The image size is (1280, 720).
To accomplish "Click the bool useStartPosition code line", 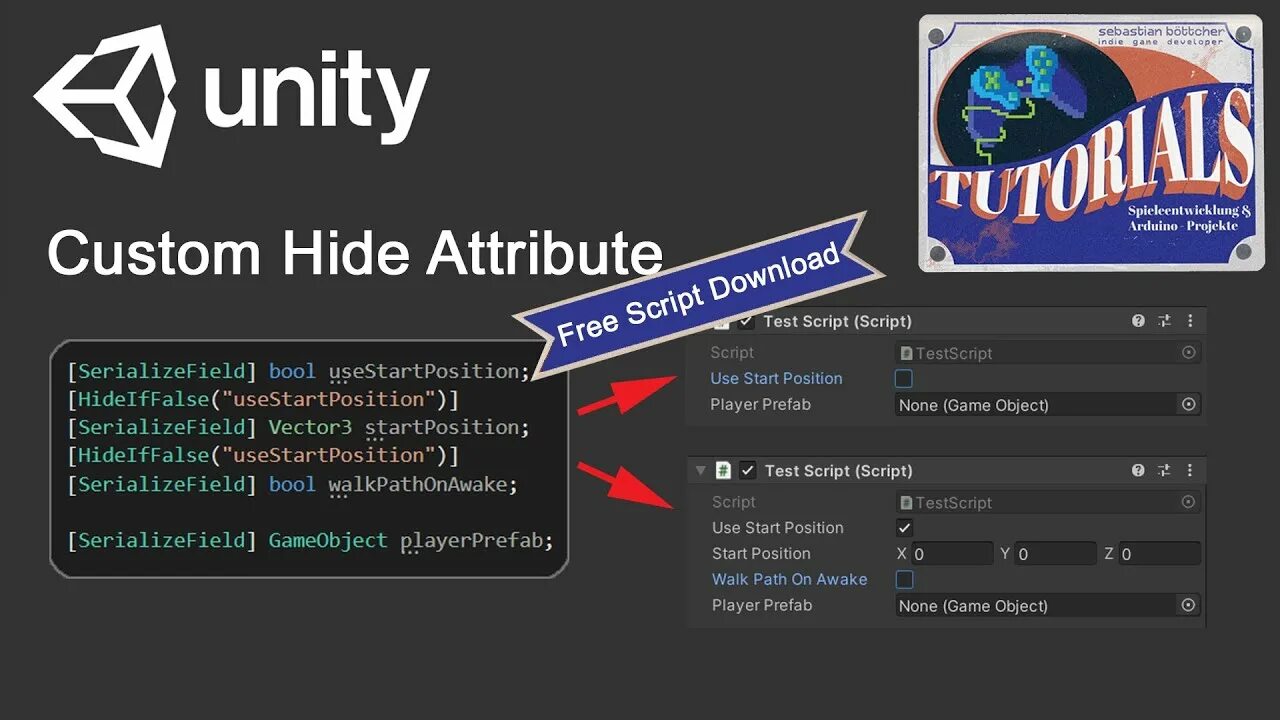I will tap(299, 371).
